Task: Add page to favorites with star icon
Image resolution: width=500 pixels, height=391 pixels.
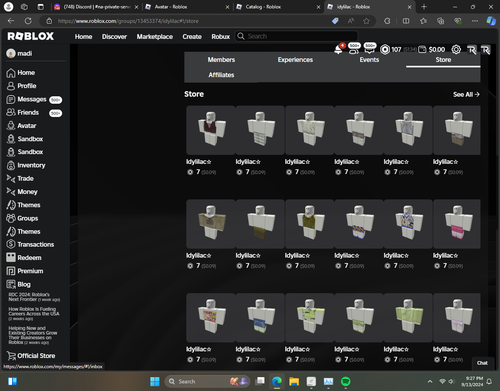Action: (x=366, y=21)
